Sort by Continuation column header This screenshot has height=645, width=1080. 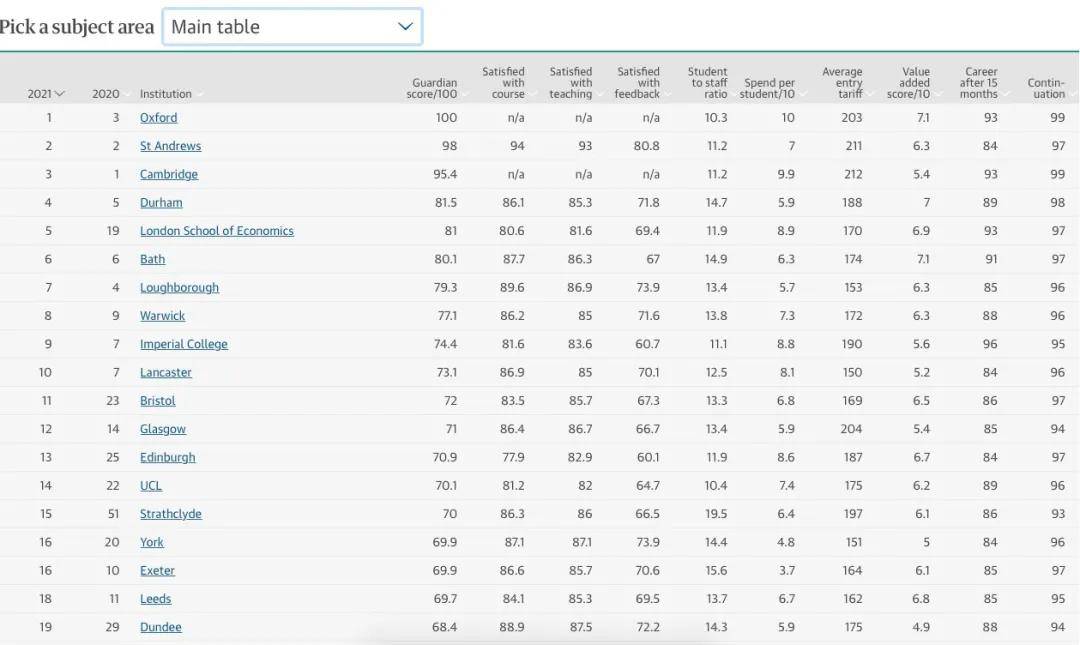point(1046,88)
